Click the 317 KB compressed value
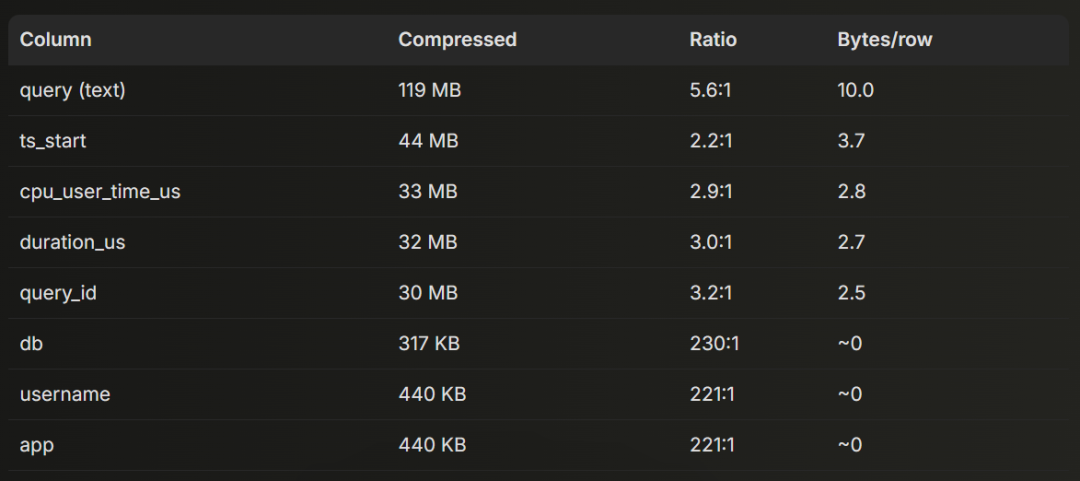 pos(429,343)
